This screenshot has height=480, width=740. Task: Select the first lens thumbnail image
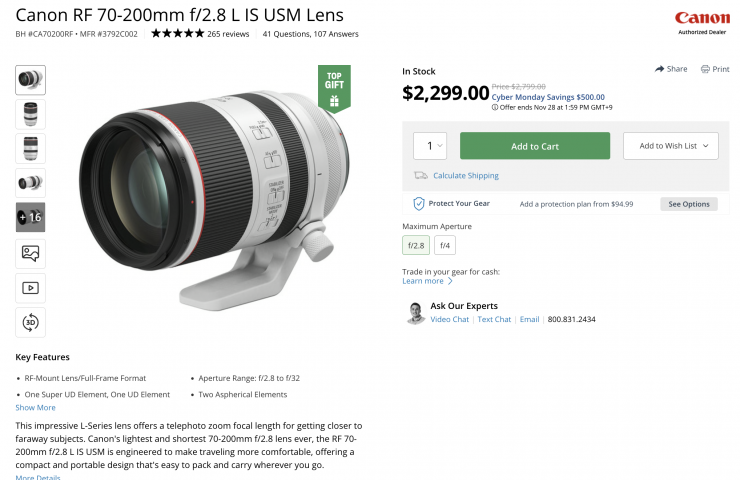(30, 80)
